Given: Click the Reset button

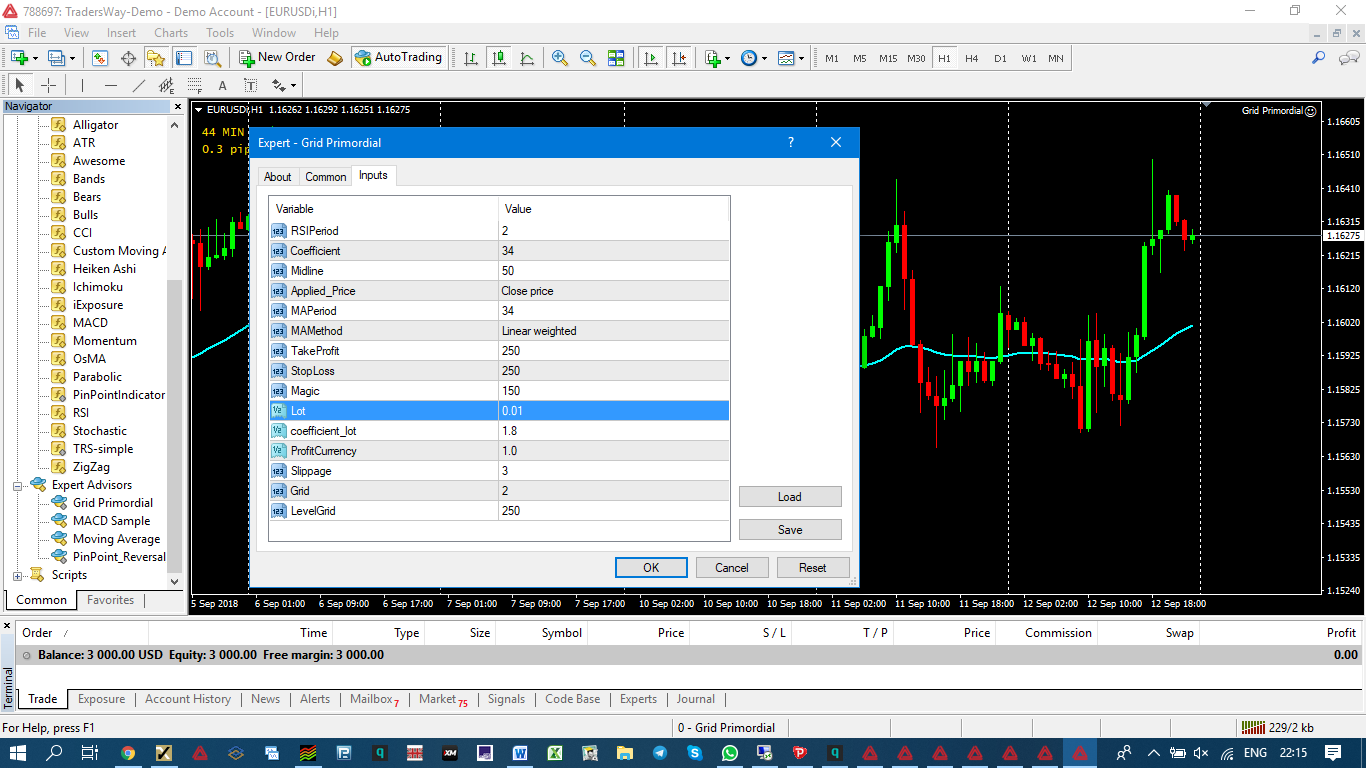Looking at the screenshot, I should pos(813,568).
